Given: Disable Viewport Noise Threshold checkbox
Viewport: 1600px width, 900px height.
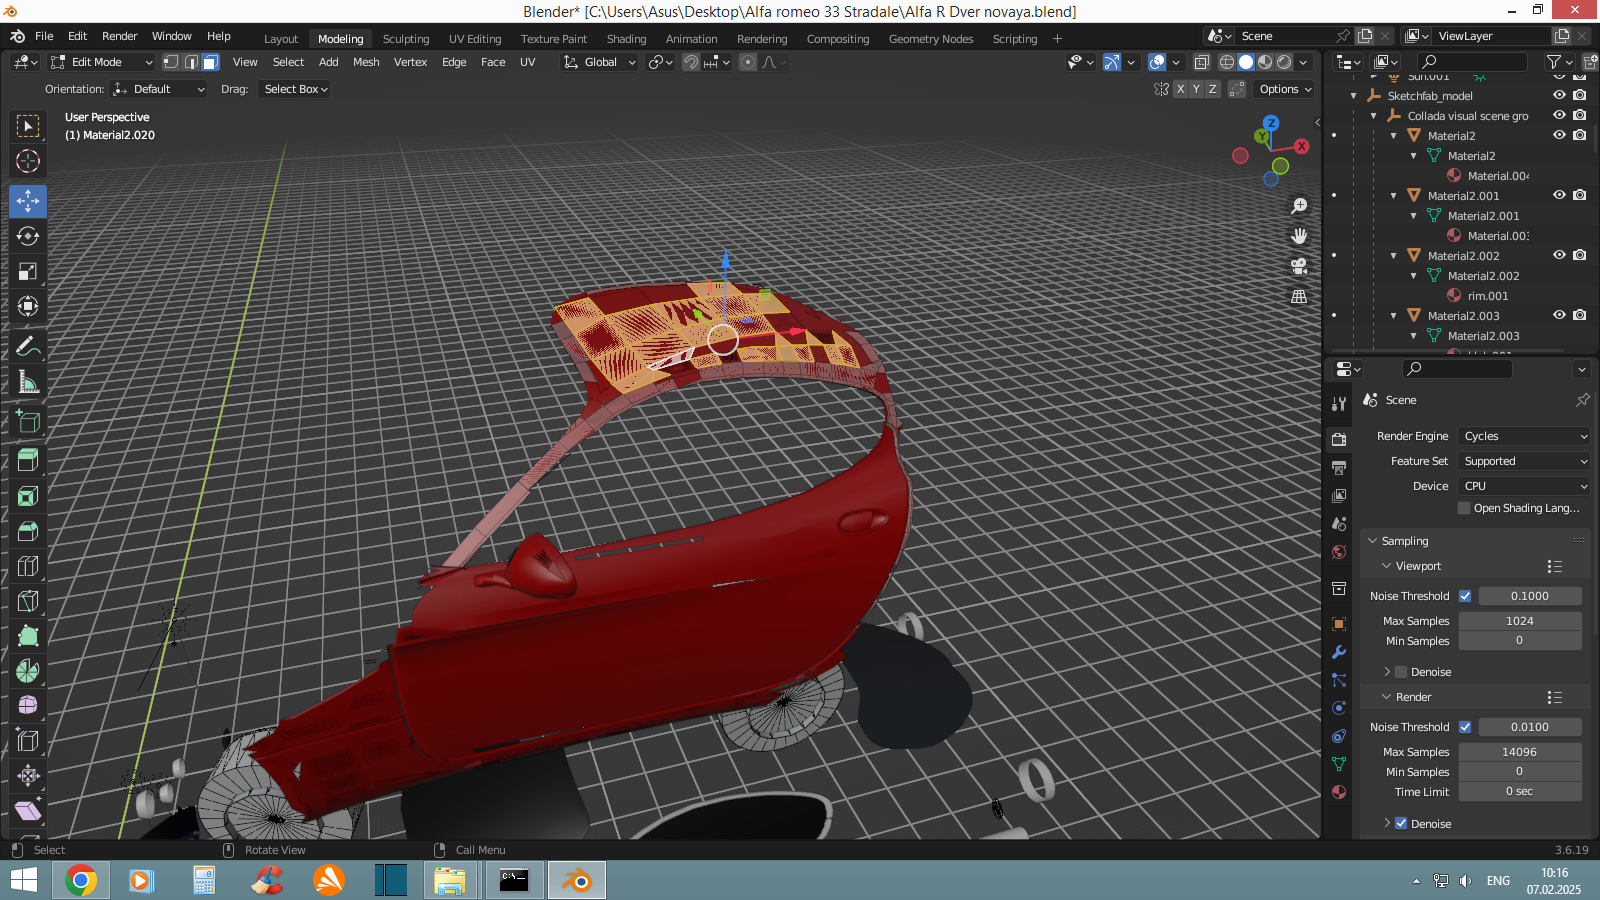Looking at the screenshot, I should (1465, 596).
